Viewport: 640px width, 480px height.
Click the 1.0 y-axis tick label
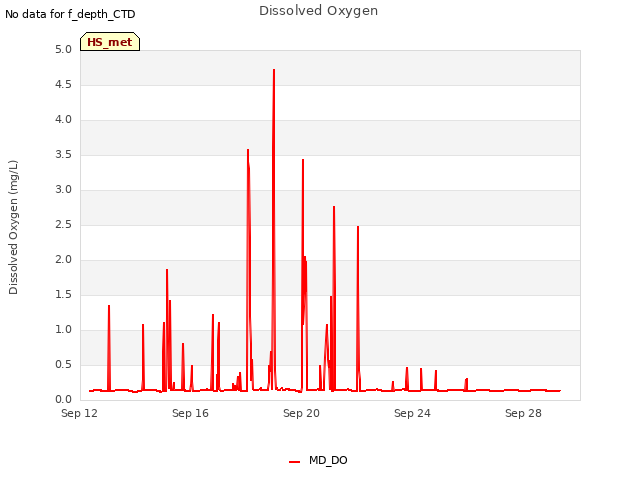pos(63,330)
